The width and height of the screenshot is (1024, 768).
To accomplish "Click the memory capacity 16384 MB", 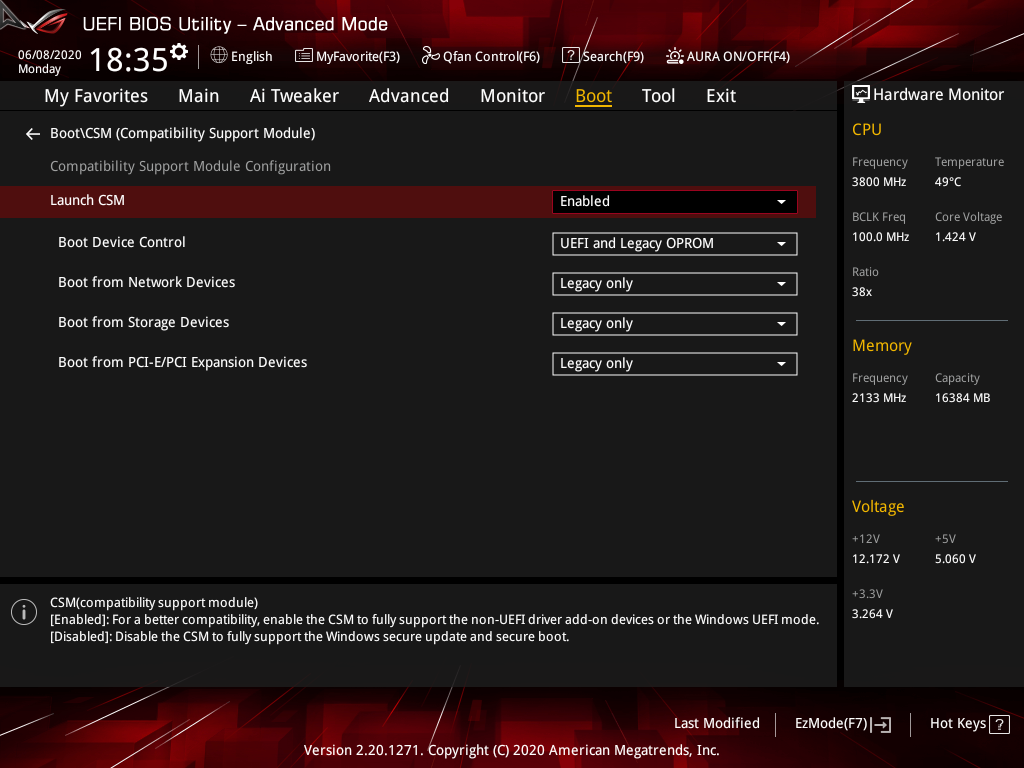I will pos(962,398).
